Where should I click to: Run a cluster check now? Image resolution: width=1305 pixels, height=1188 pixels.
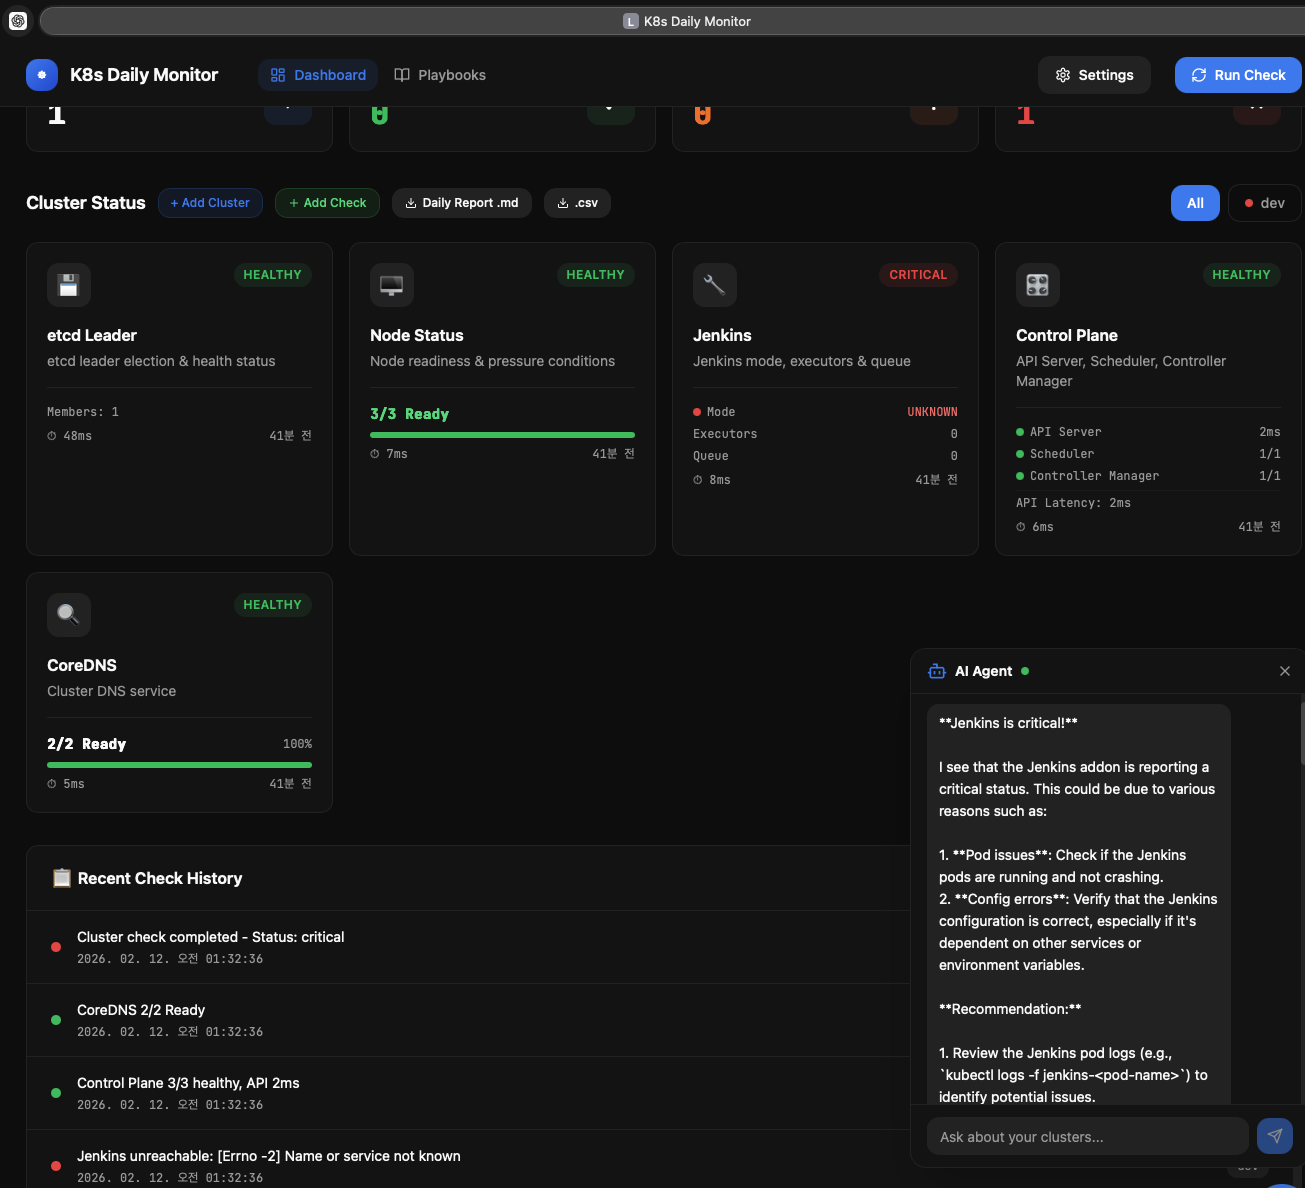tap(1238, 75)
